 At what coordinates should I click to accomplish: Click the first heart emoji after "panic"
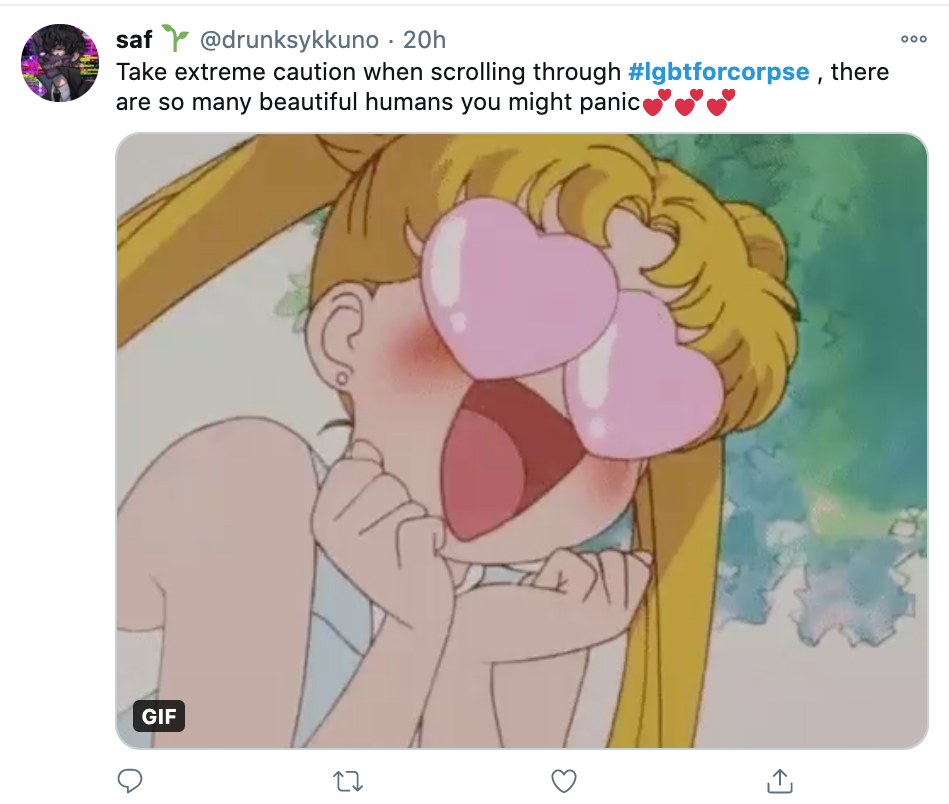click(657, 103)
